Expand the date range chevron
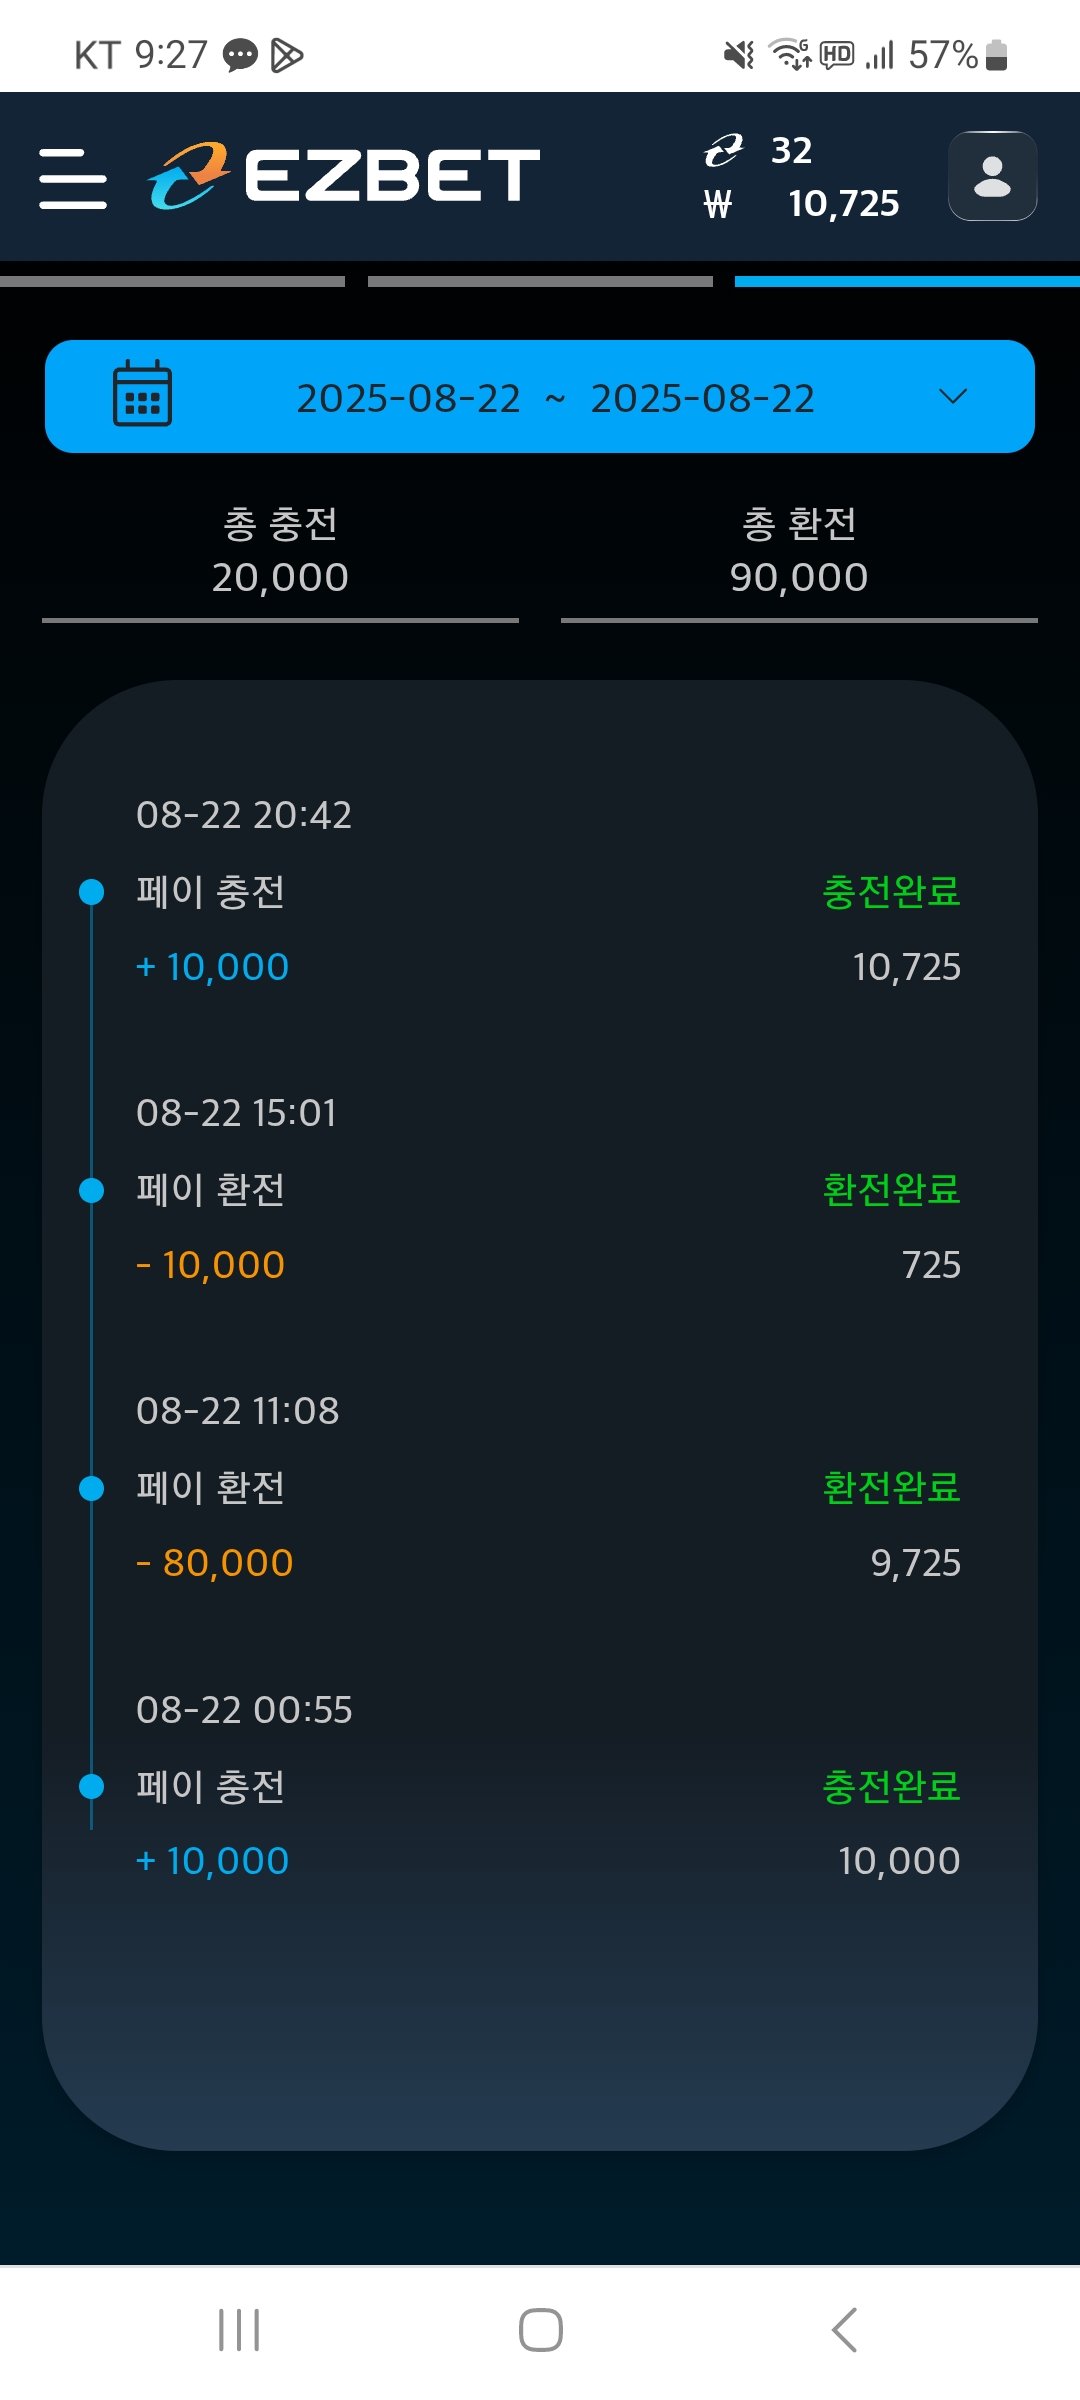The height and width of the screenshot is (2400, 1080). tap(953, 396)
